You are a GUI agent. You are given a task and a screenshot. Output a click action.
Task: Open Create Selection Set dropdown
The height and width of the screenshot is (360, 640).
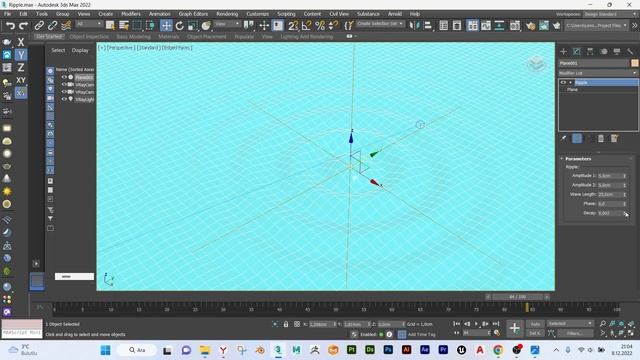pos(380,24)
